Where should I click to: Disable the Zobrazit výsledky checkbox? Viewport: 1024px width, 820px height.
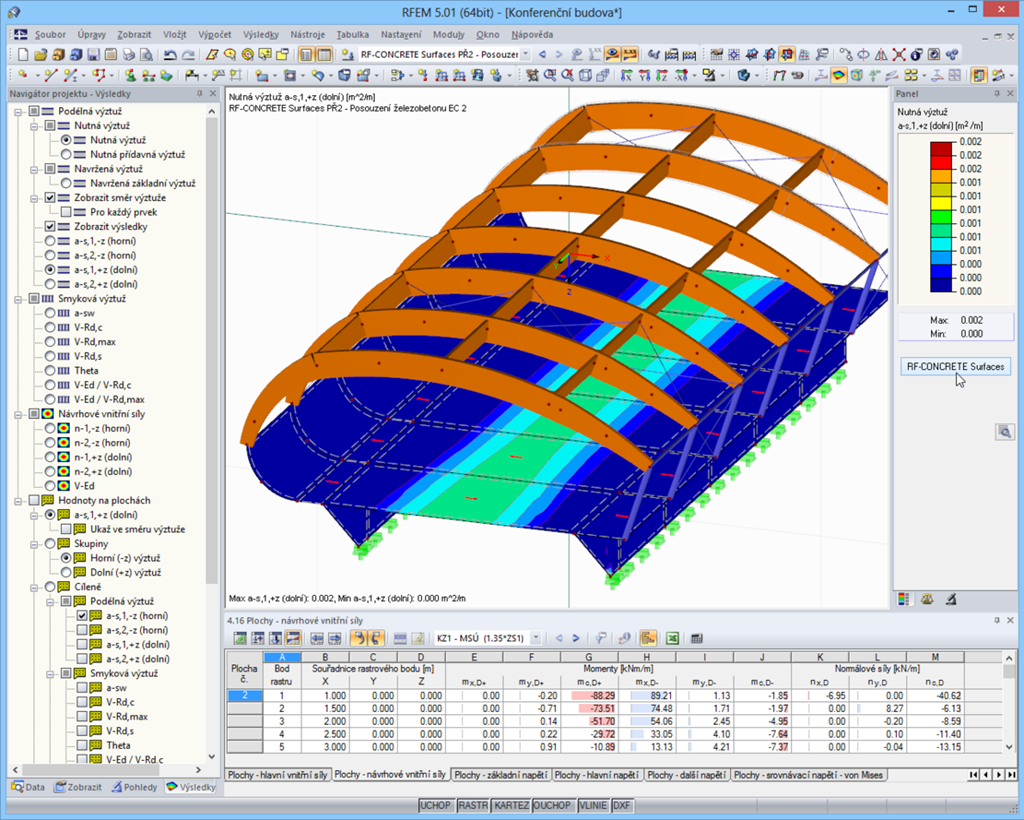pyautogui.click(x=49, y=226)
